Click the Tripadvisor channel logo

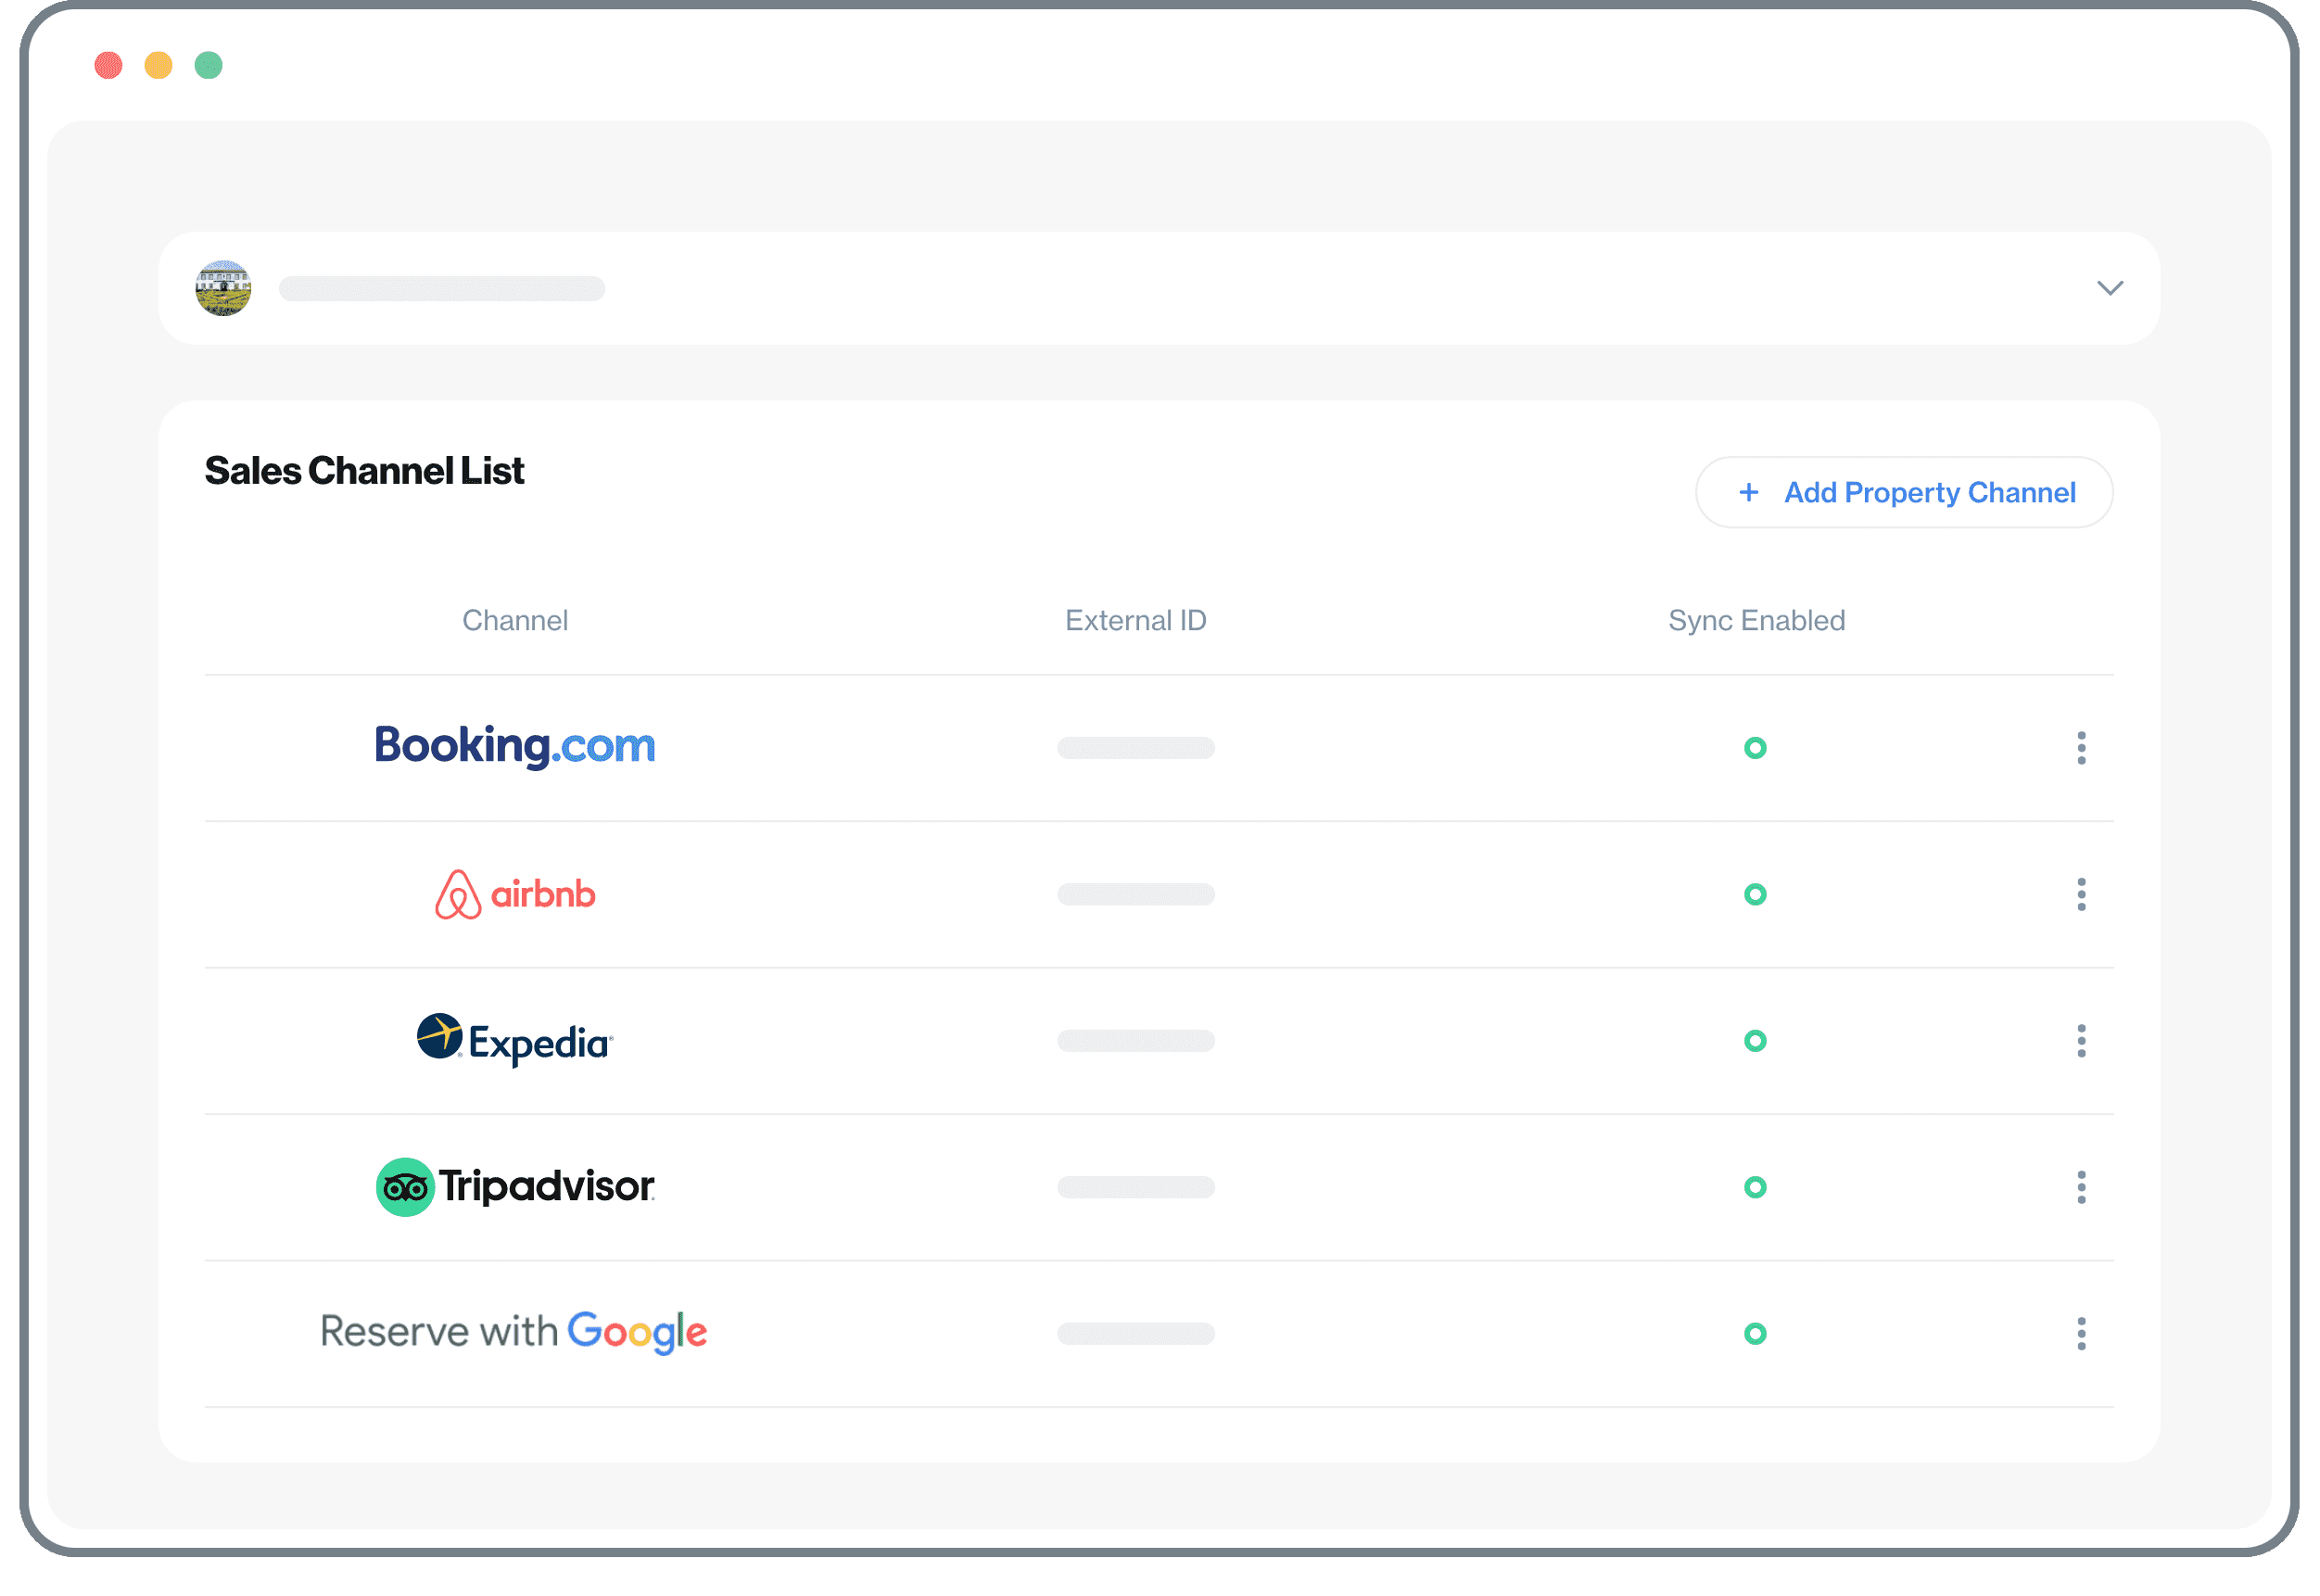(515, 1187)
